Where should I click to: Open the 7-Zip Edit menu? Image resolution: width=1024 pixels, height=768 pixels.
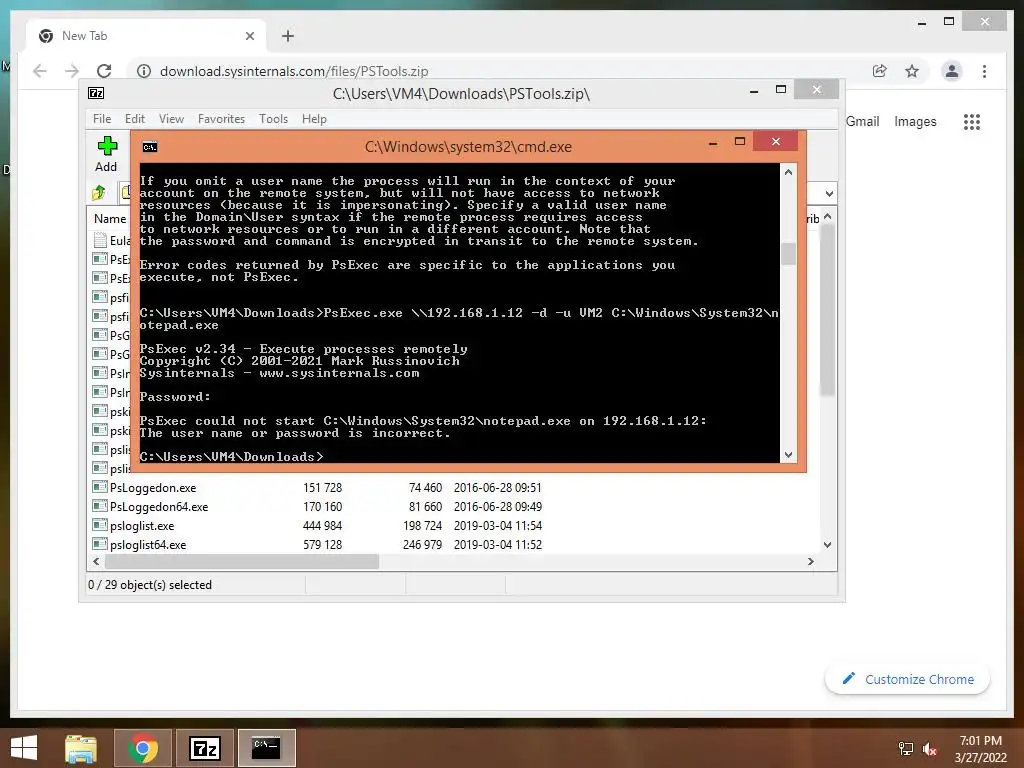pyautogui.click(x=135, y=119)
